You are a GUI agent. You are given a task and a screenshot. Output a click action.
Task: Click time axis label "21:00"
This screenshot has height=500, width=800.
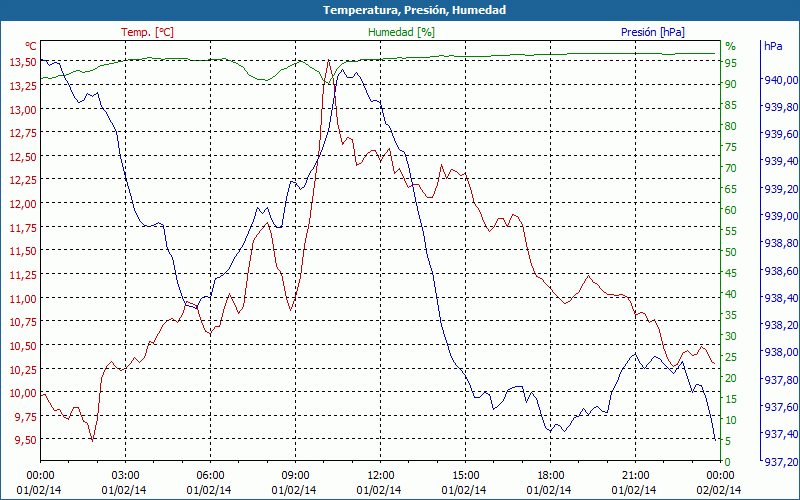635,475
